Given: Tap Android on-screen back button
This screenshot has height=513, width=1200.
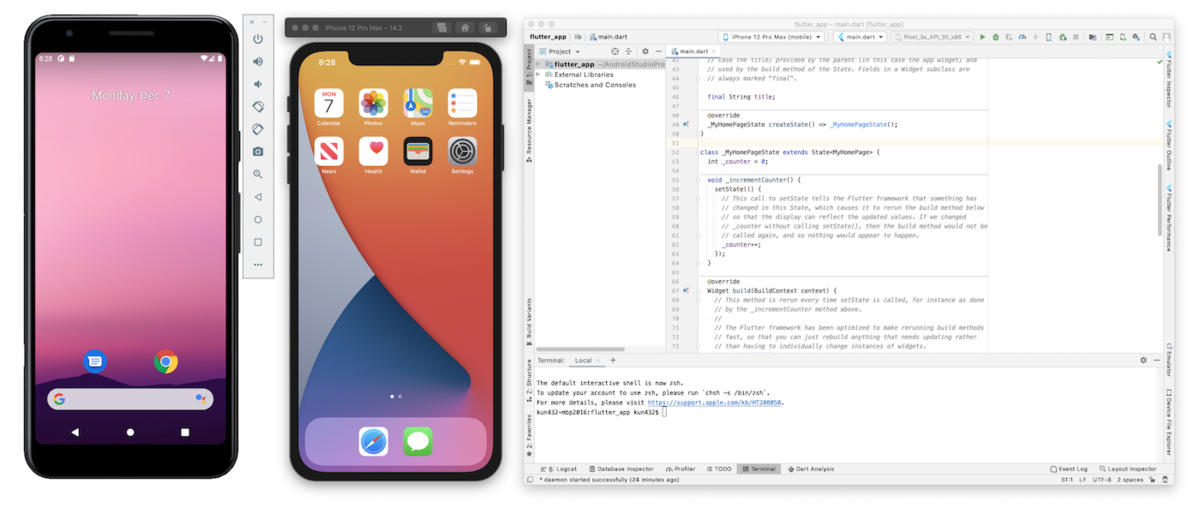Looking at the screenshot, I should tap(75, 432).
